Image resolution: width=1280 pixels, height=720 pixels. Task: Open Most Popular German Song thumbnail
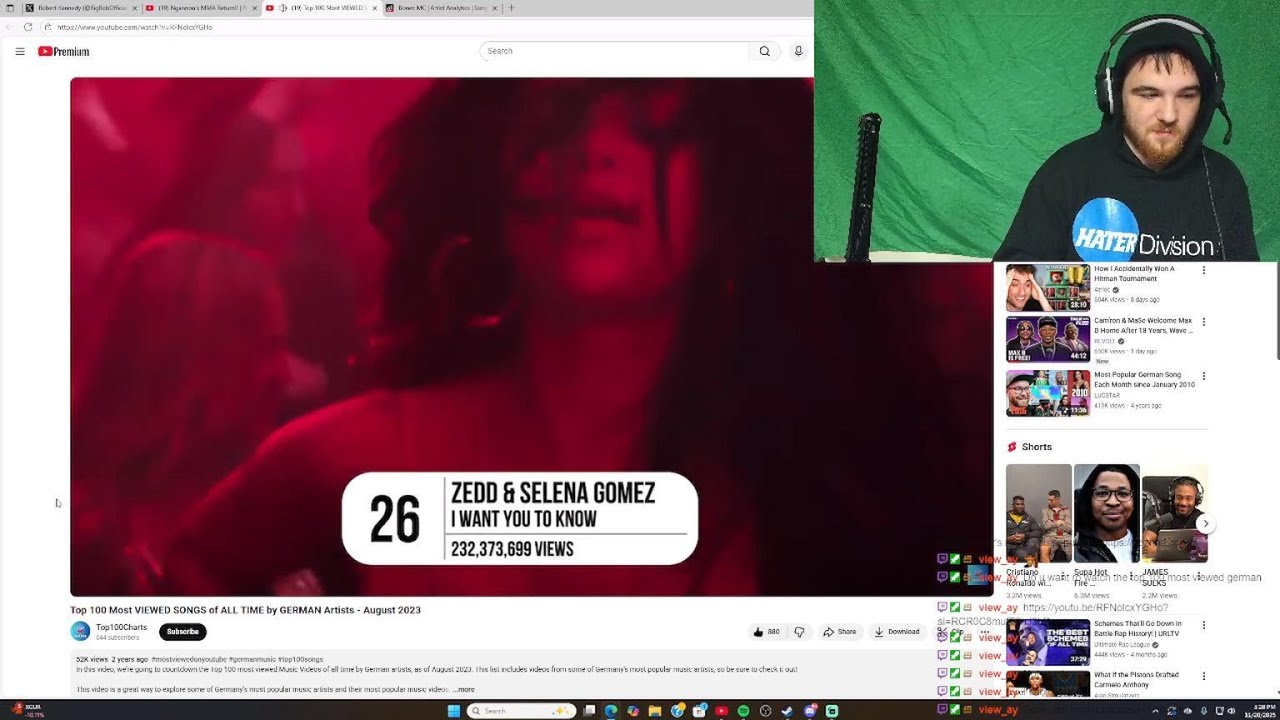(1048, 393)
